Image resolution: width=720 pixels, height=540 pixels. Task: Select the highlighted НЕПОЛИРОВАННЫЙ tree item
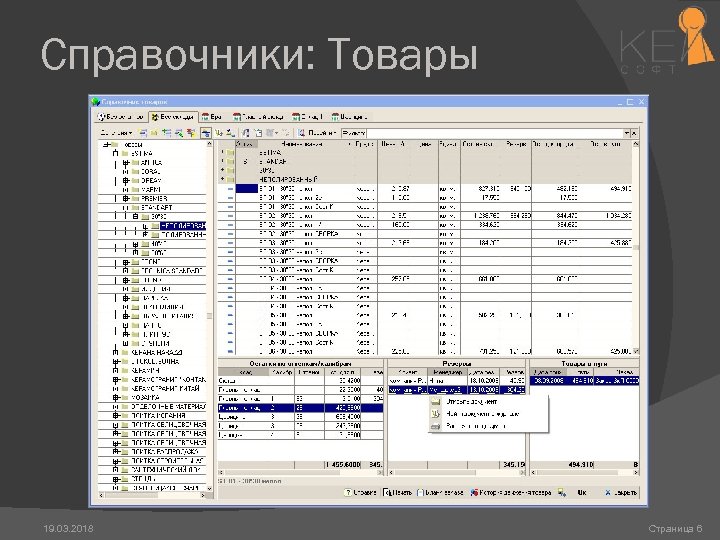[183, 226]
